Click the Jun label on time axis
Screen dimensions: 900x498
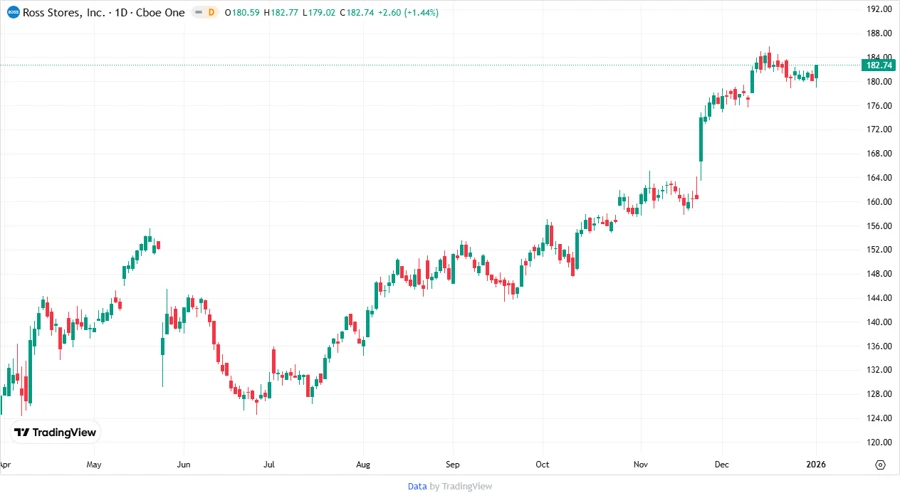click(x=184, y=464)
